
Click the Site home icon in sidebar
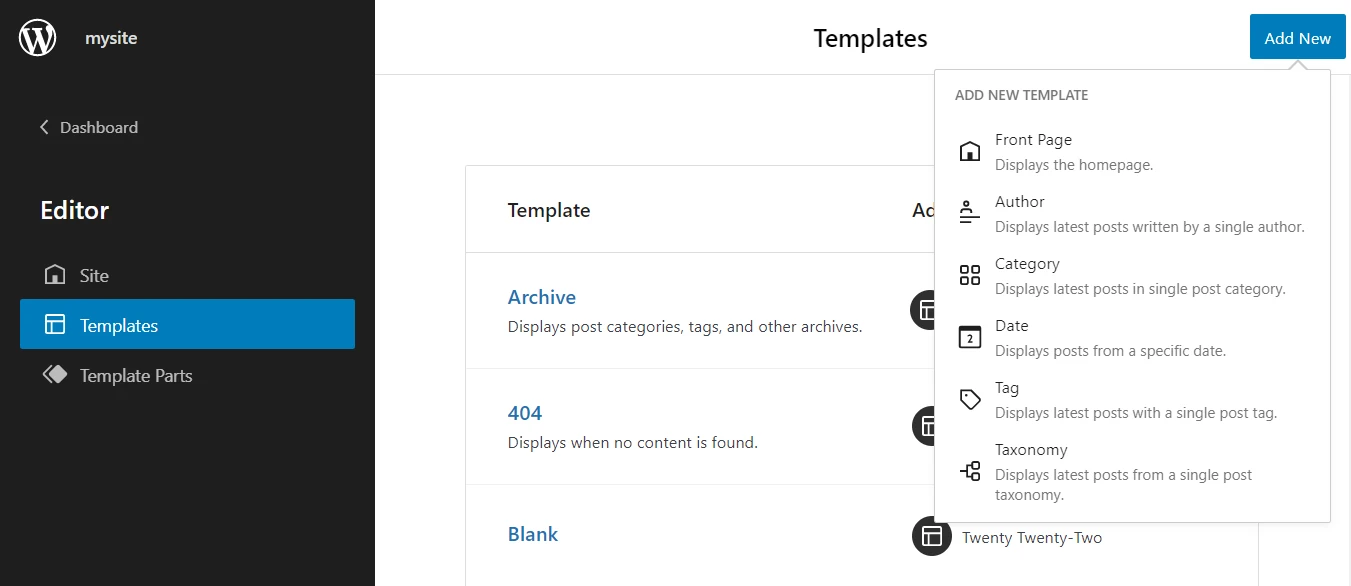[x=55, y=275]
